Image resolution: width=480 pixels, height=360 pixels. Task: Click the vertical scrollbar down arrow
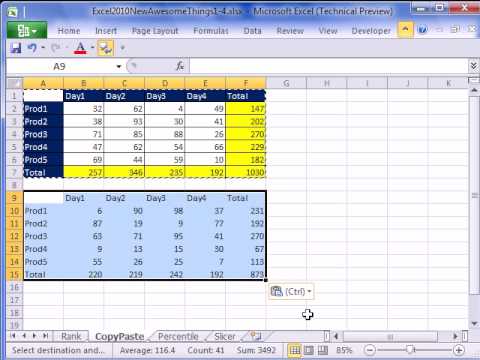[474, 323]
